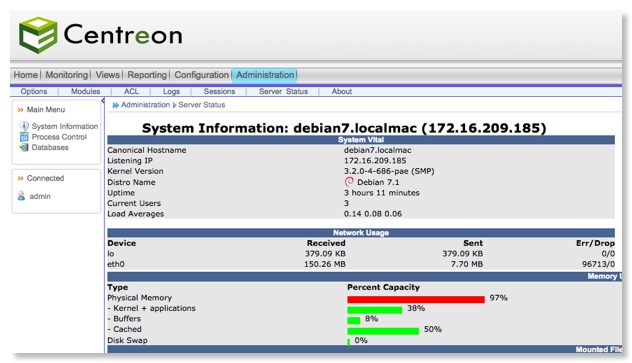
Task: Select the Administration tab
Action: 265,75
